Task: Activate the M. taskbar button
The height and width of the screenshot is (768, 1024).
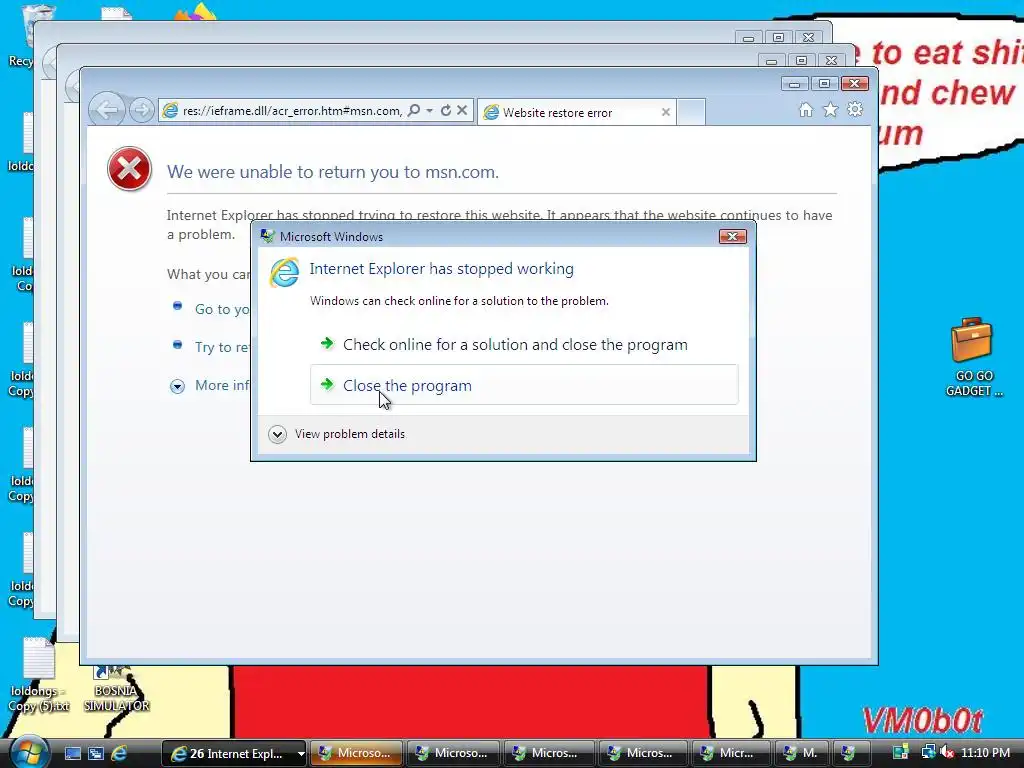Action: tap(801, 754)
